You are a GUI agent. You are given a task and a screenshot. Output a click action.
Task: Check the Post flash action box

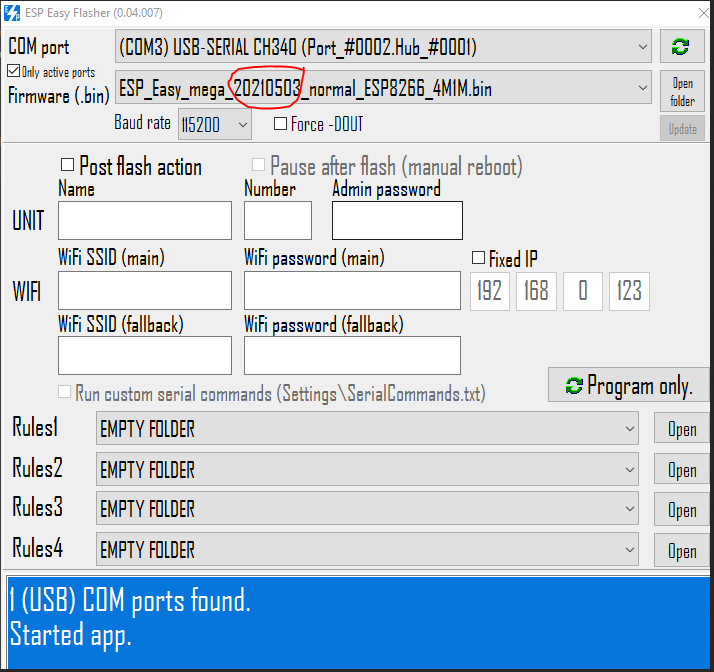coord(67,165)
